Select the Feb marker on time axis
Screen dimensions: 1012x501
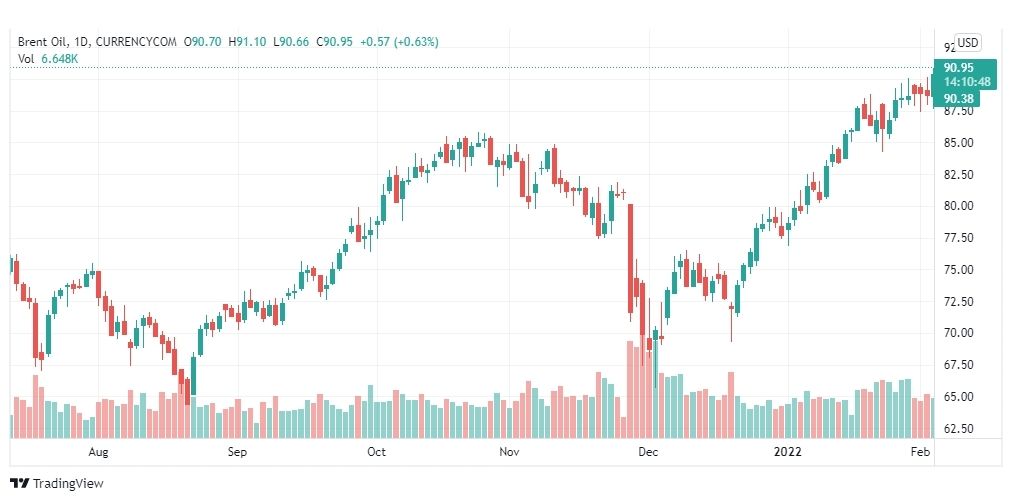(x=921, y=451)
